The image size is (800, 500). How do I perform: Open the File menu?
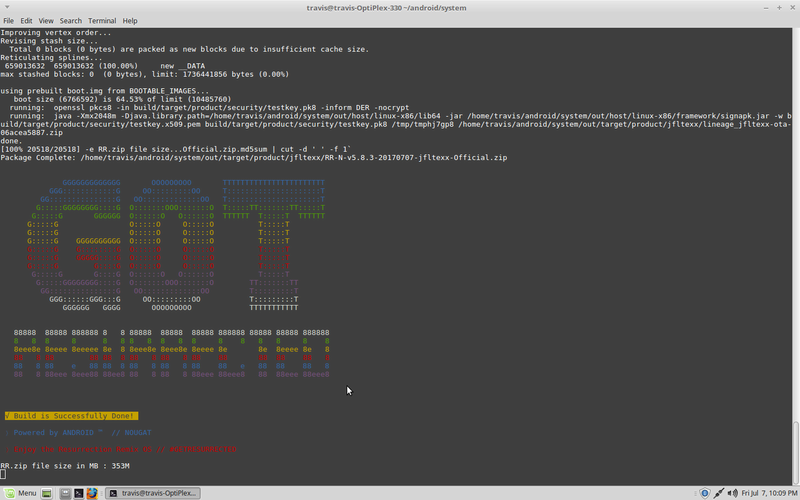tap(9, 21)
